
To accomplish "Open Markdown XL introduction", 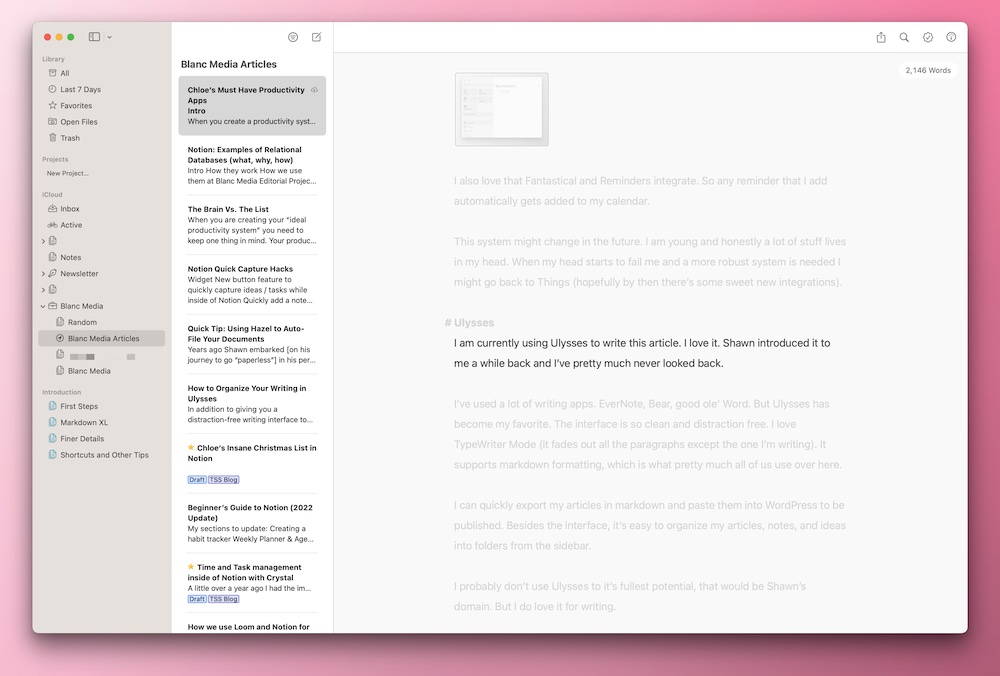I will (x=102, y=422).
